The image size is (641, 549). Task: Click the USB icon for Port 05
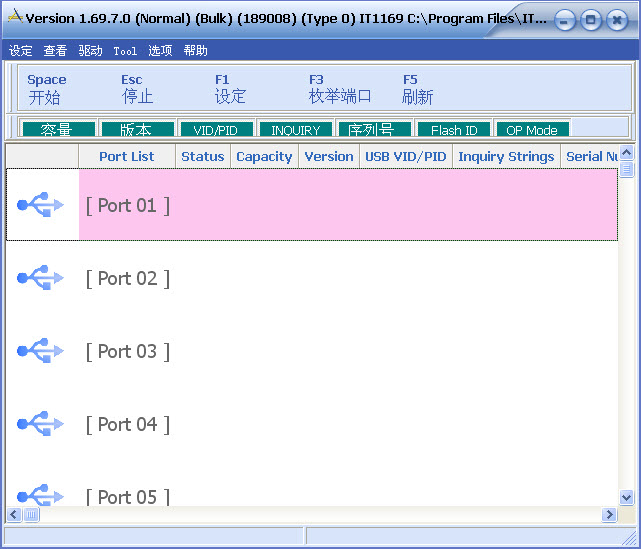click(x=41, y=495)
